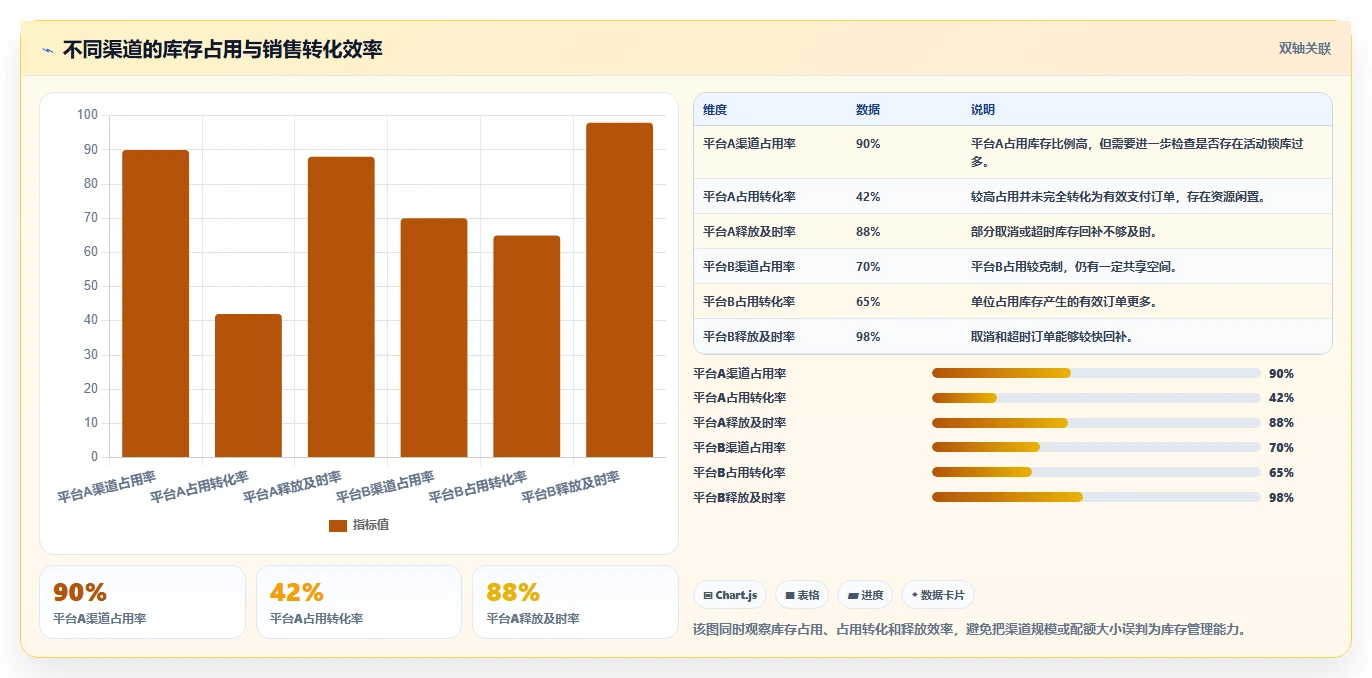Click the footer note starting 该图同时观察库存占用
Image resolution: width=1372 pixels, height=678 pixels.
pyautogui.click(x=970, y=630)
